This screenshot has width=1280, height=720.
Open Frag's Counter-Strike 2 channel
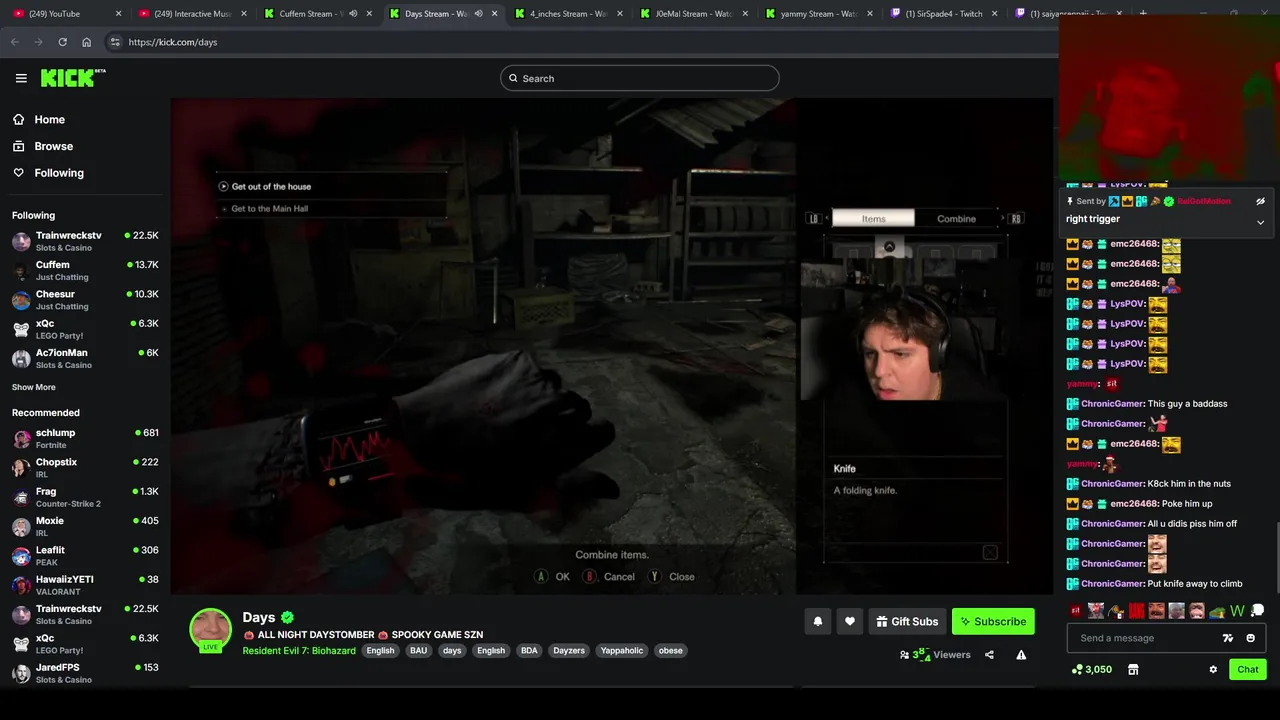pyautogui.click(x=85, y=497)
